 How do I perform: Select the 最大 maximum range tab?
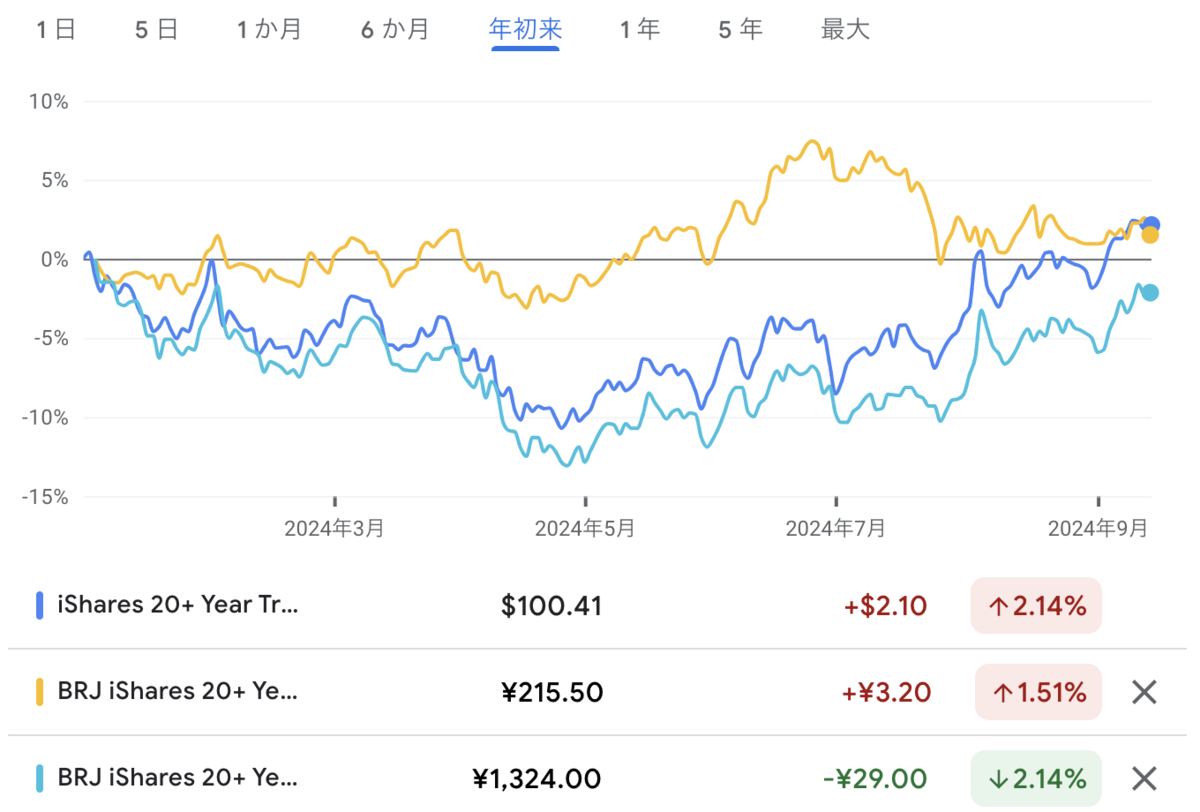(845, 29)
